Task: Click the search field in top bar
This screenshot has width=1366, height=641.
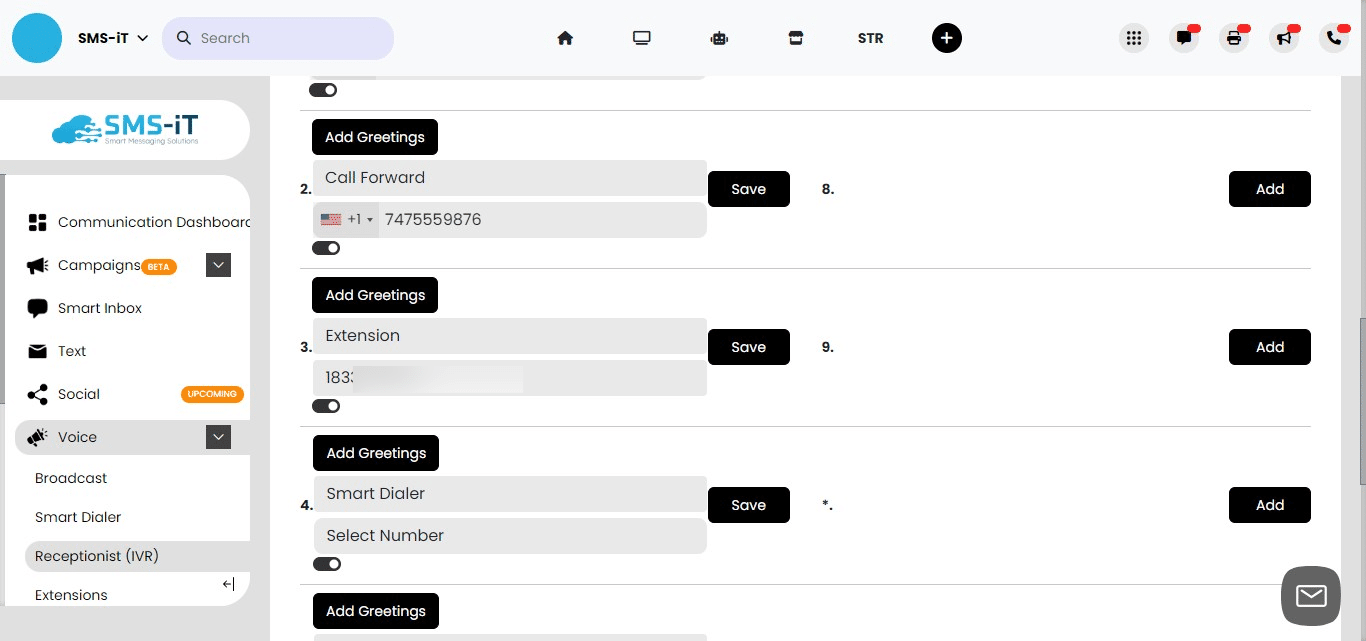Action: [x=278, y=37]
